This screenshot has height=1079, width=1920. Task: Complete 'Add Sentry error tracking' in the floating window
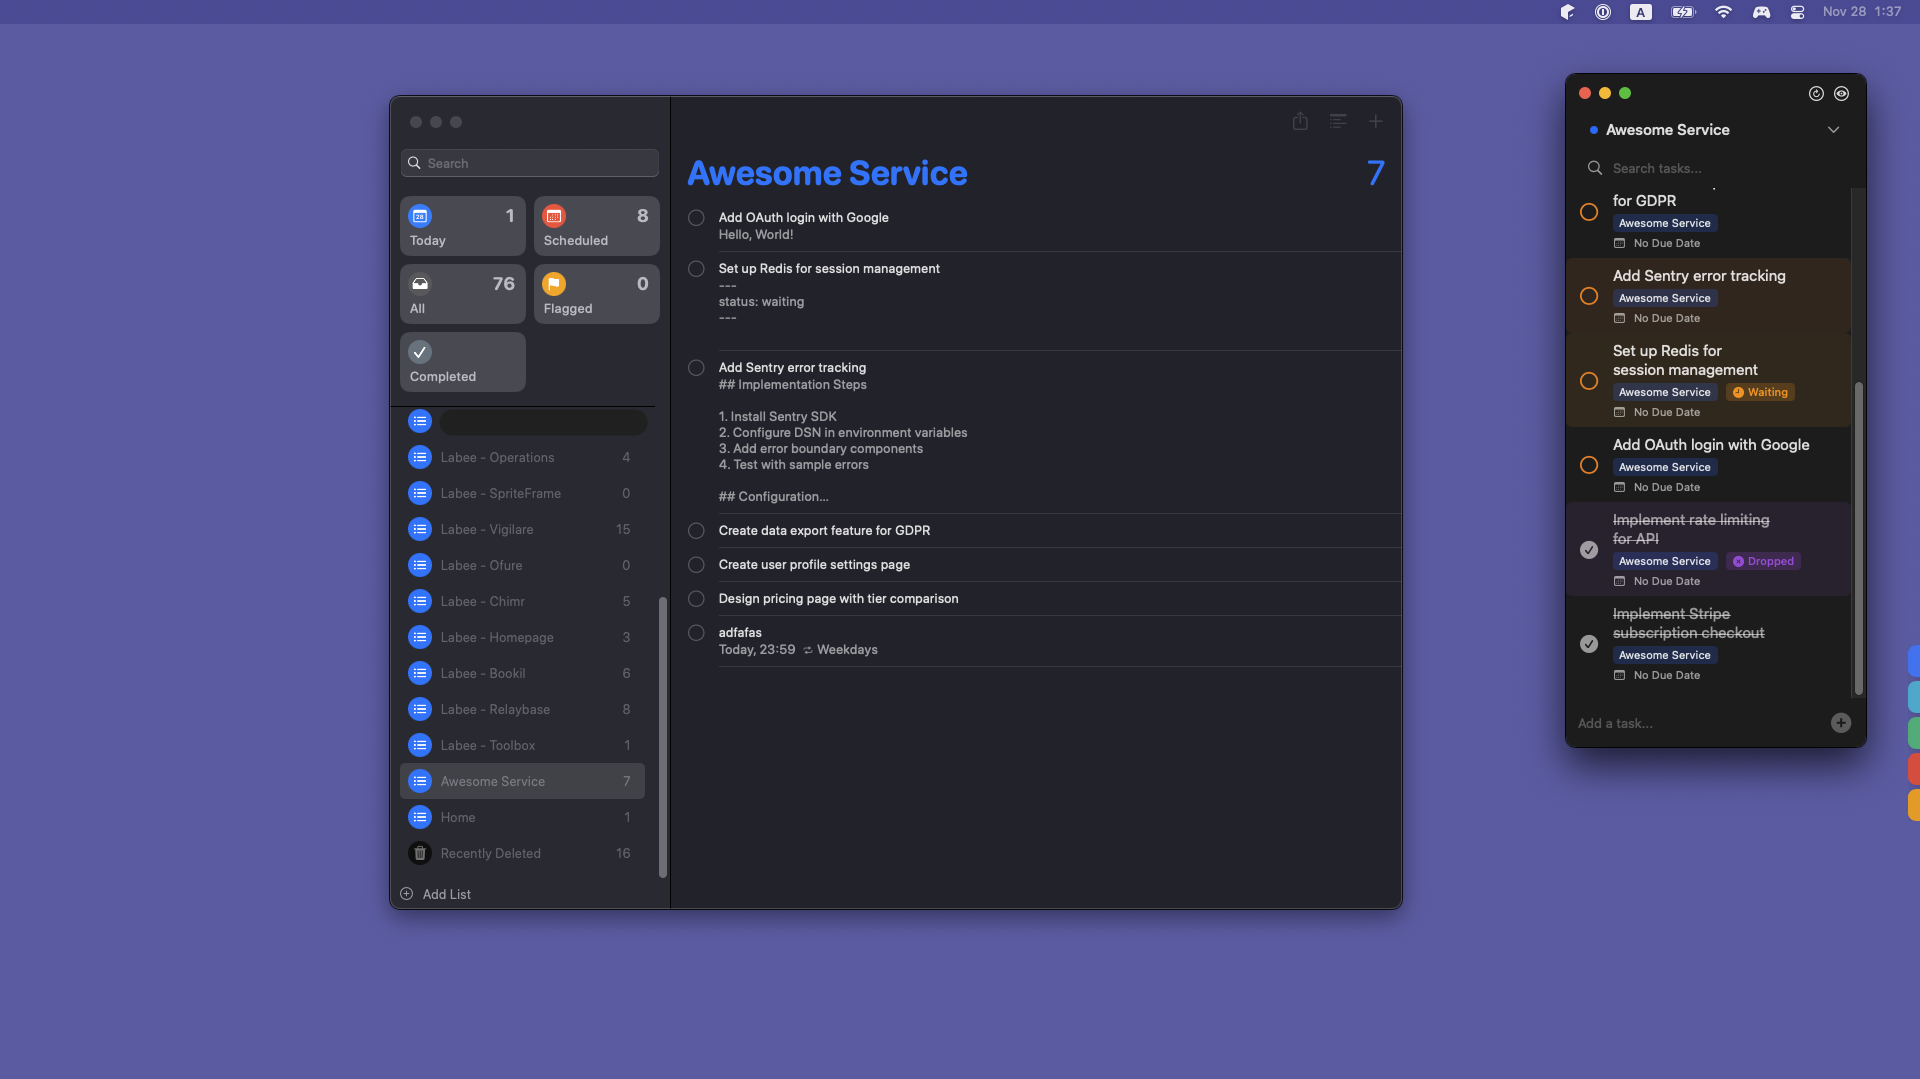click(x=1589, y=296)
